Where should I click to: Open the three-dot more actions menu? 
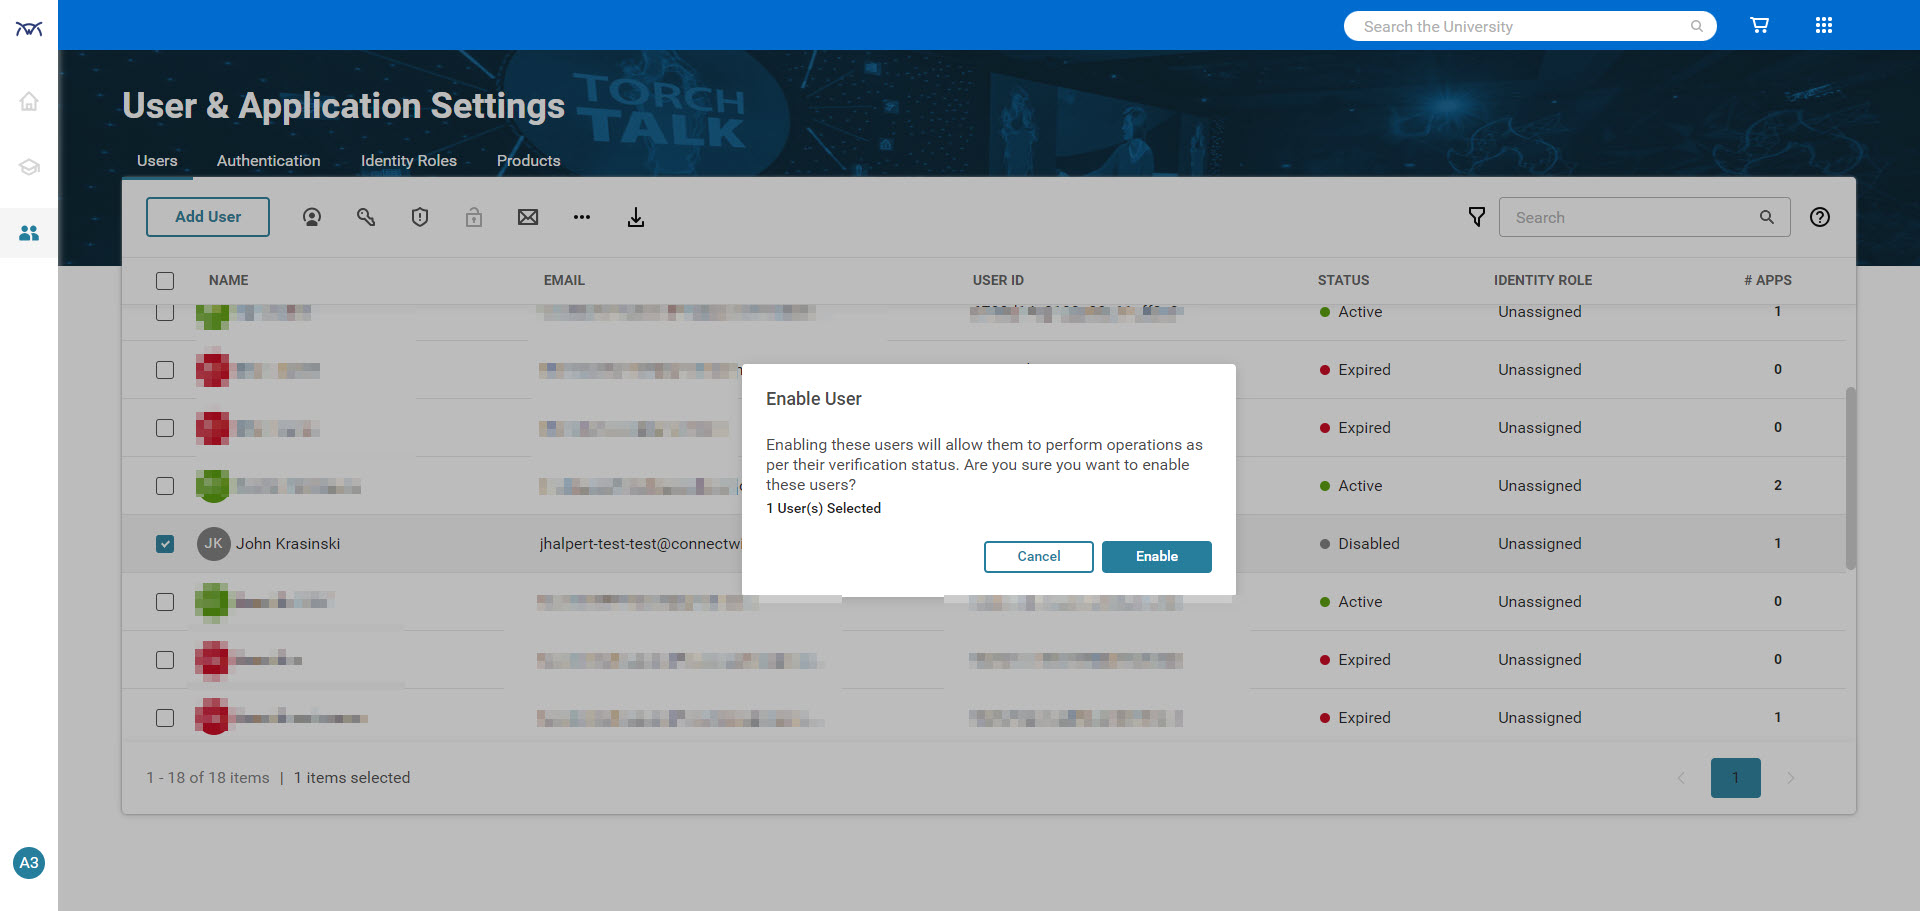coord(582,217)
